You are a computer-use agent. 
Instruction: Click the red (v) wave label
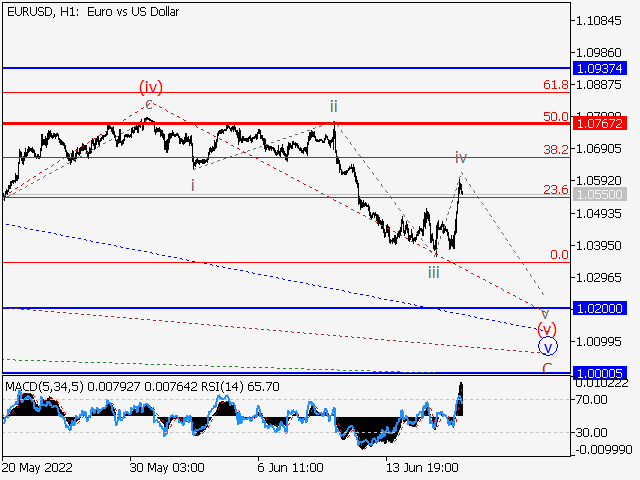(547, 329)
